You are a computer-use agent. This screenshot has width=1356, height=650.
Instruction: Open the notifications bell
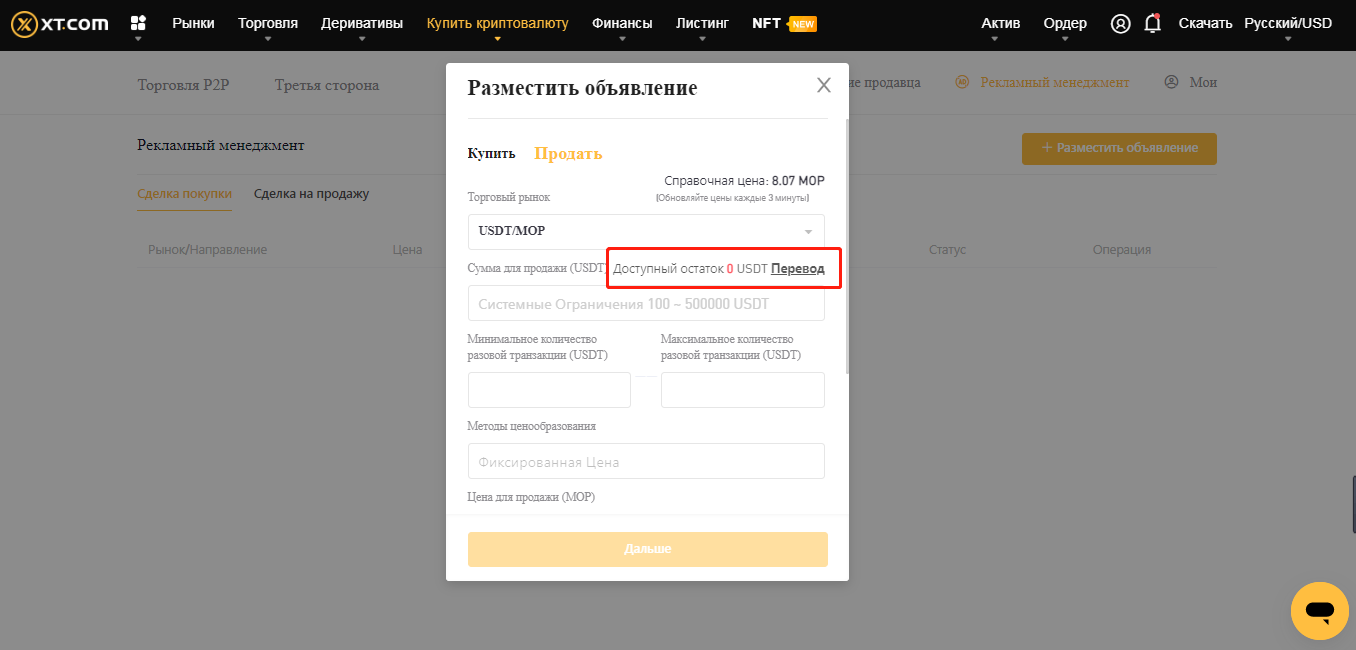[x=1152, y=23]
